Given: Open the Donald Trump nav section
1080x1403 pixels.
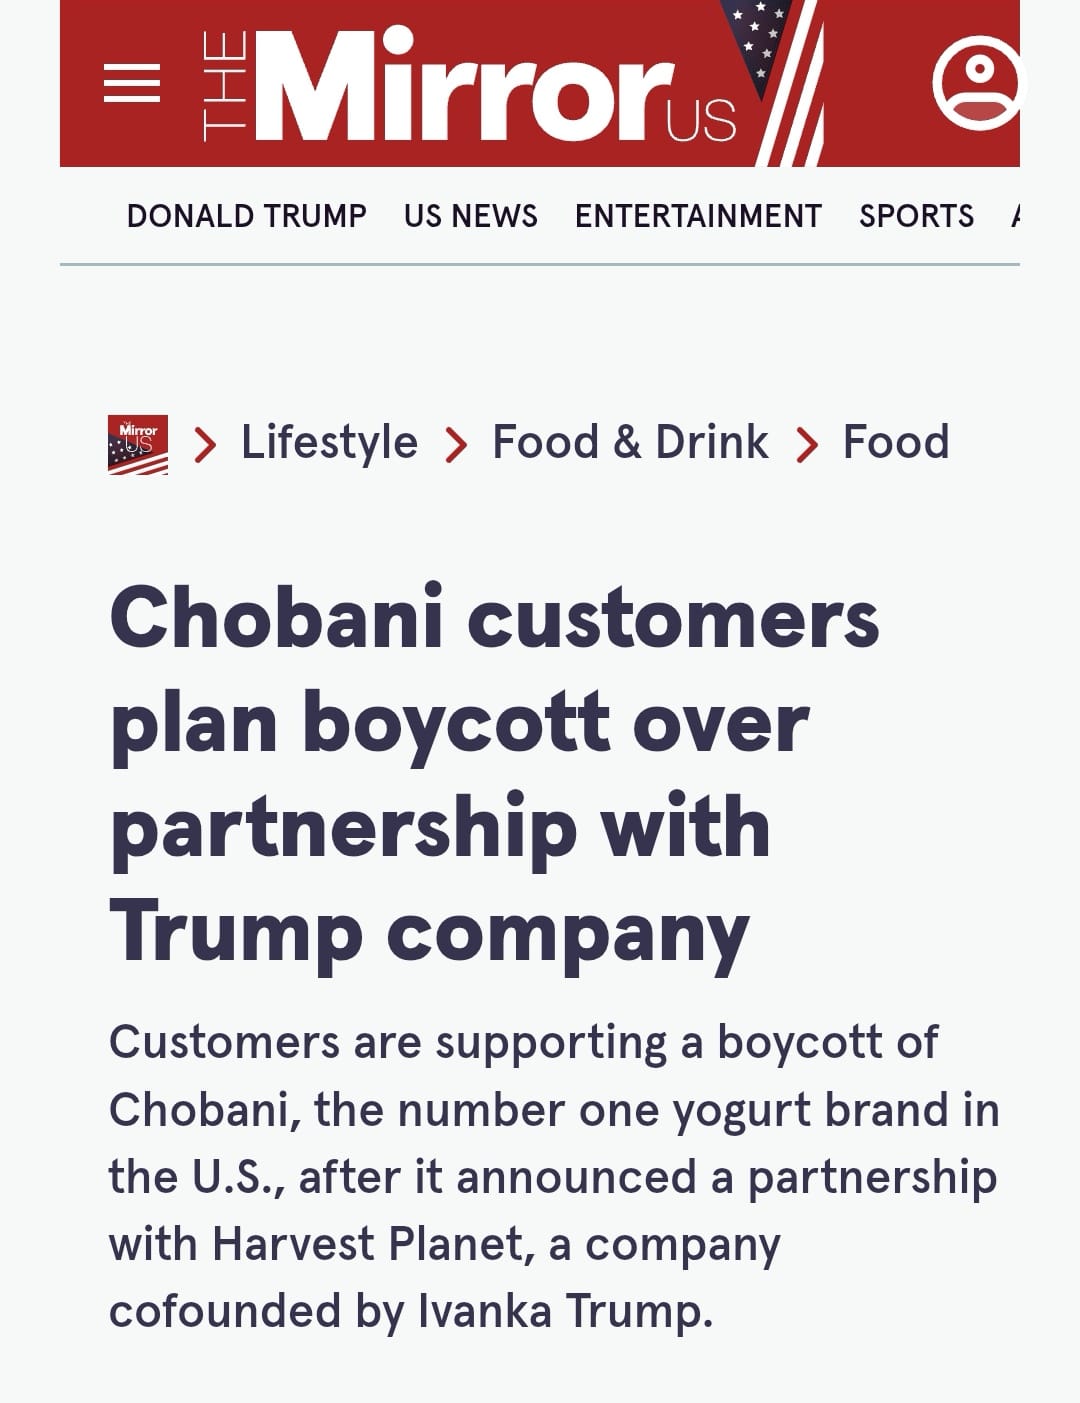Looking at the screenshot, I should [247, 216].
